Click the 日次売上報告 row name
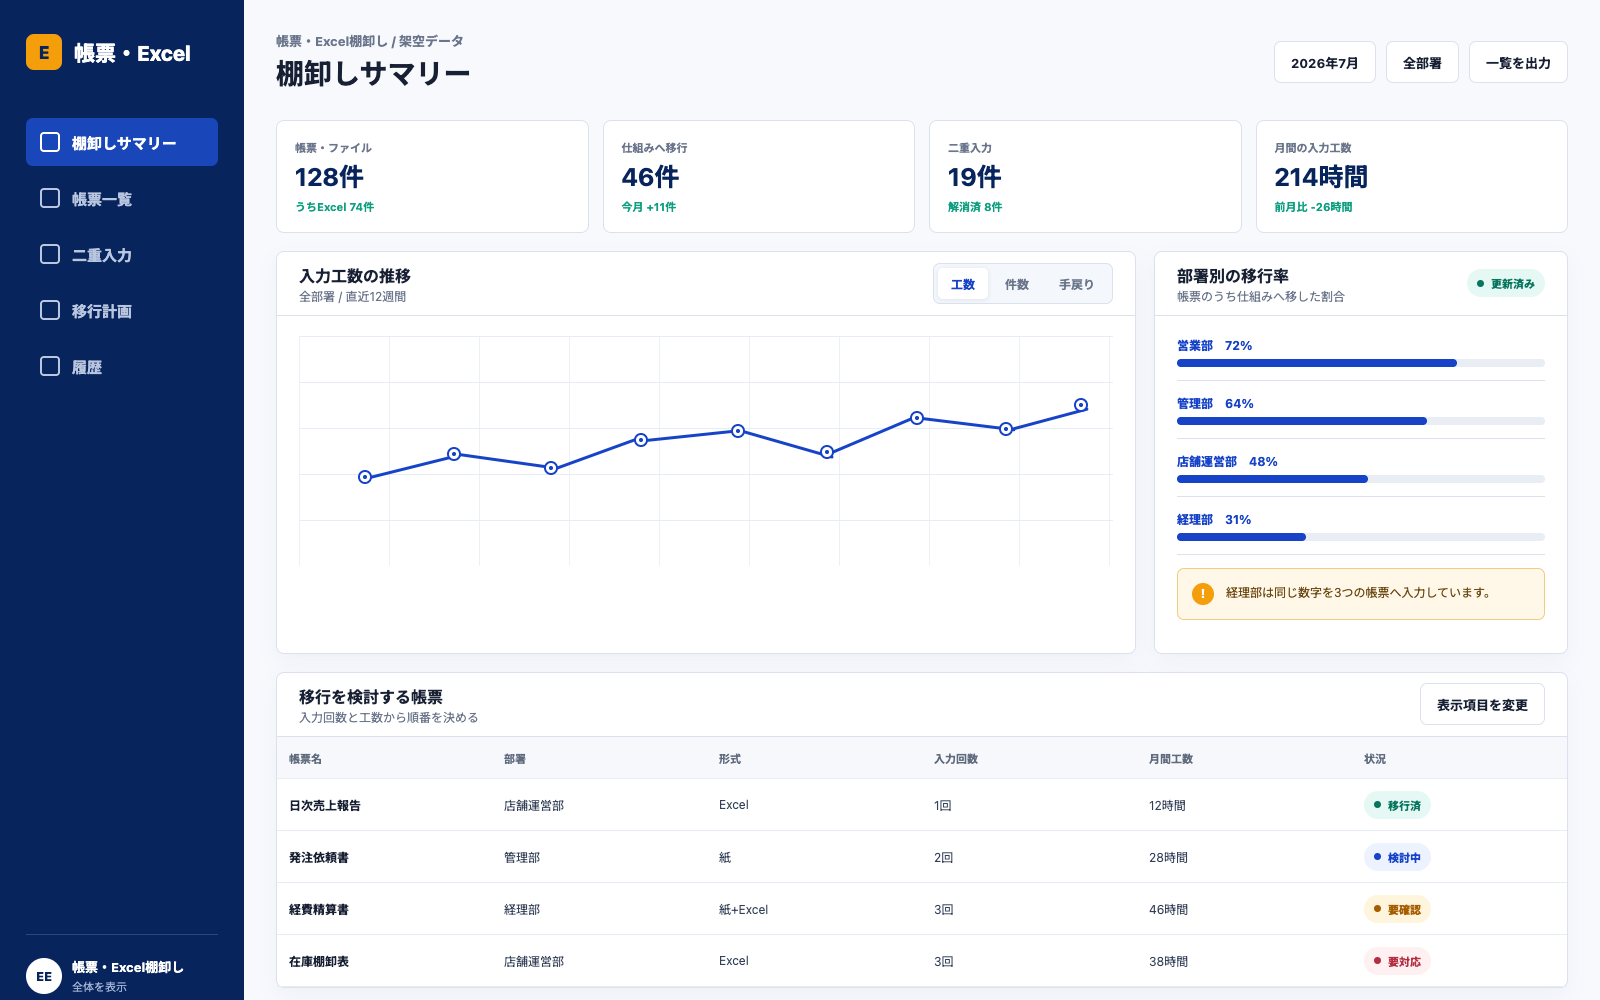1600x1000 pixels. click(325, 805)
